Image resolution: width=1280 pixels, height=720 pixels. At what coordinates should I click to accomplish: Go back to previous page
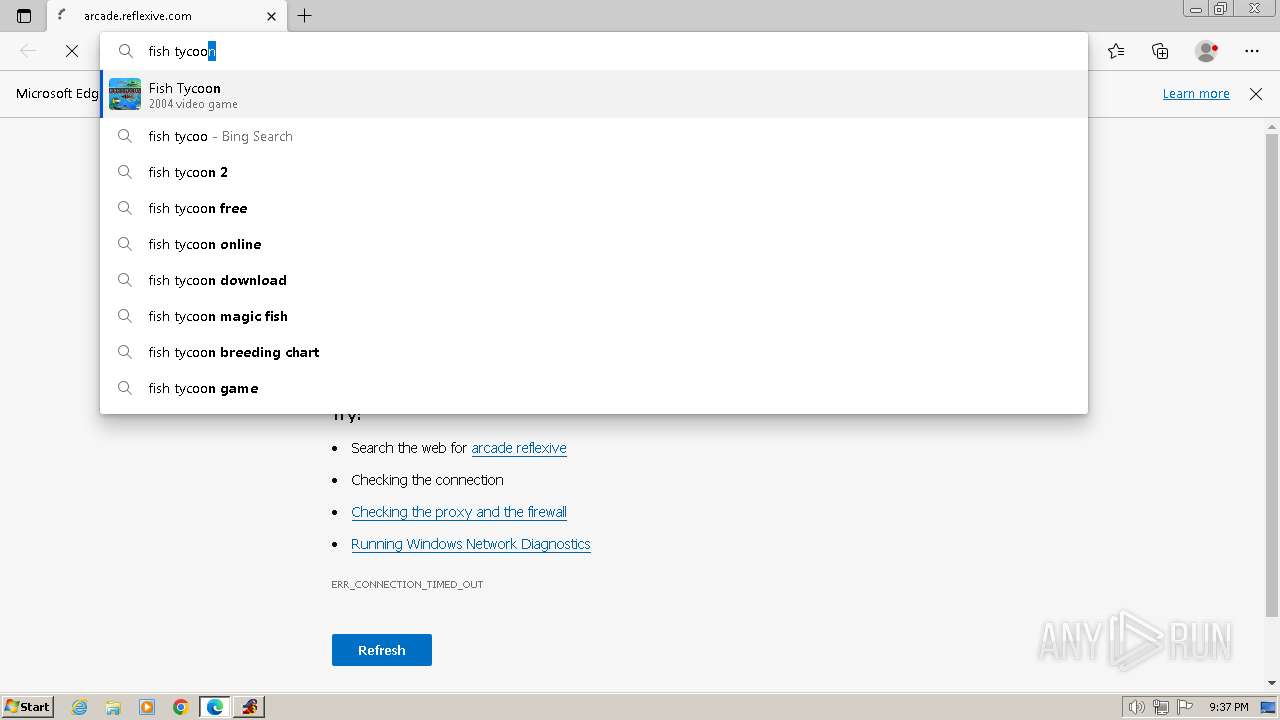click(x=28, y=51)
